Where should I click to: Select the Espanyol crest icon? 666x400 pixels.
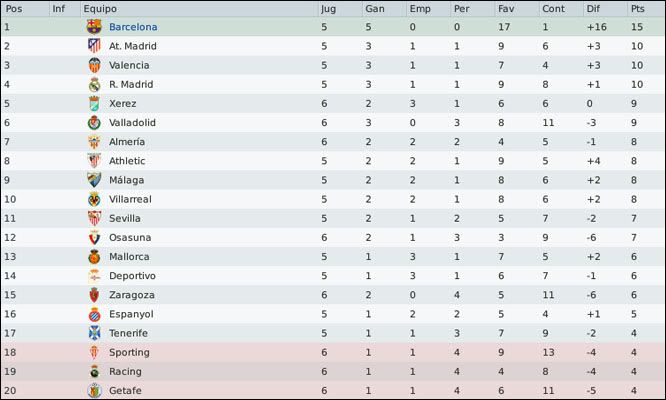coord(94,314)
